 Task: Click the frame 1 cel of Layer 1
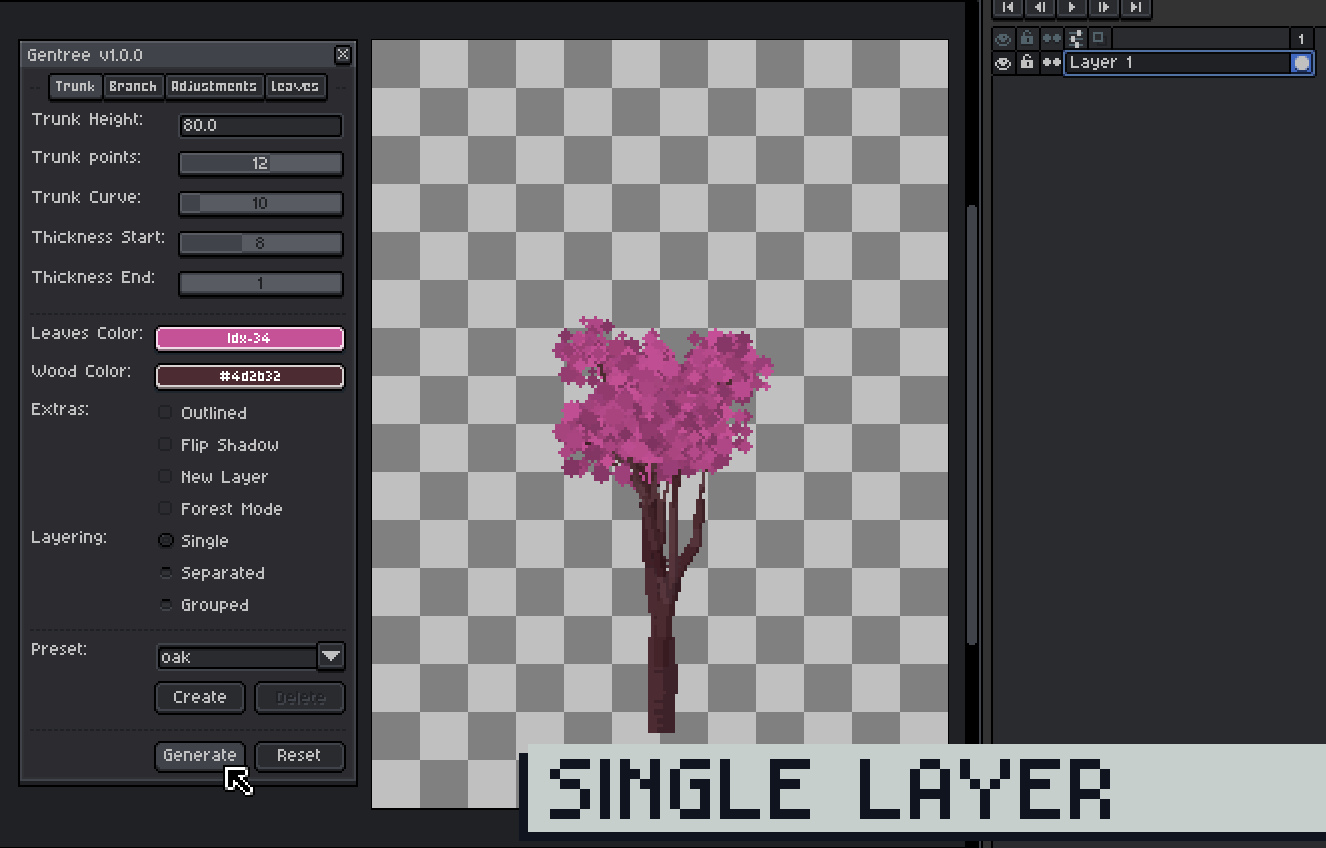pos(1303,62)
